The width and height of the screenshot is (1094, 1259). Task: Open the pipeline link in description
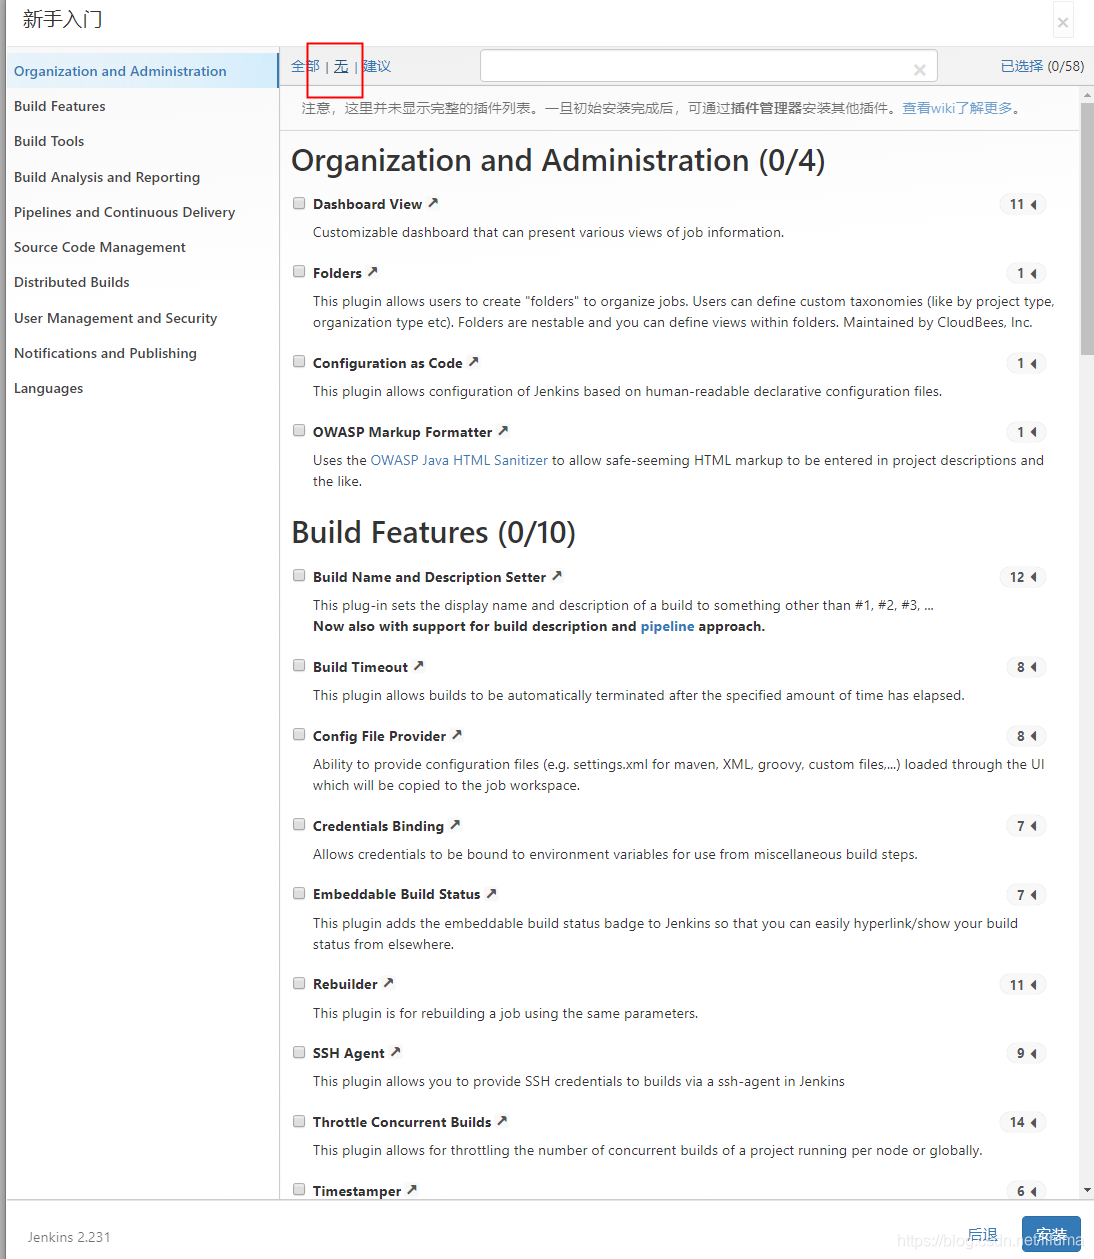pyautogui.click(x=667, y=626)
